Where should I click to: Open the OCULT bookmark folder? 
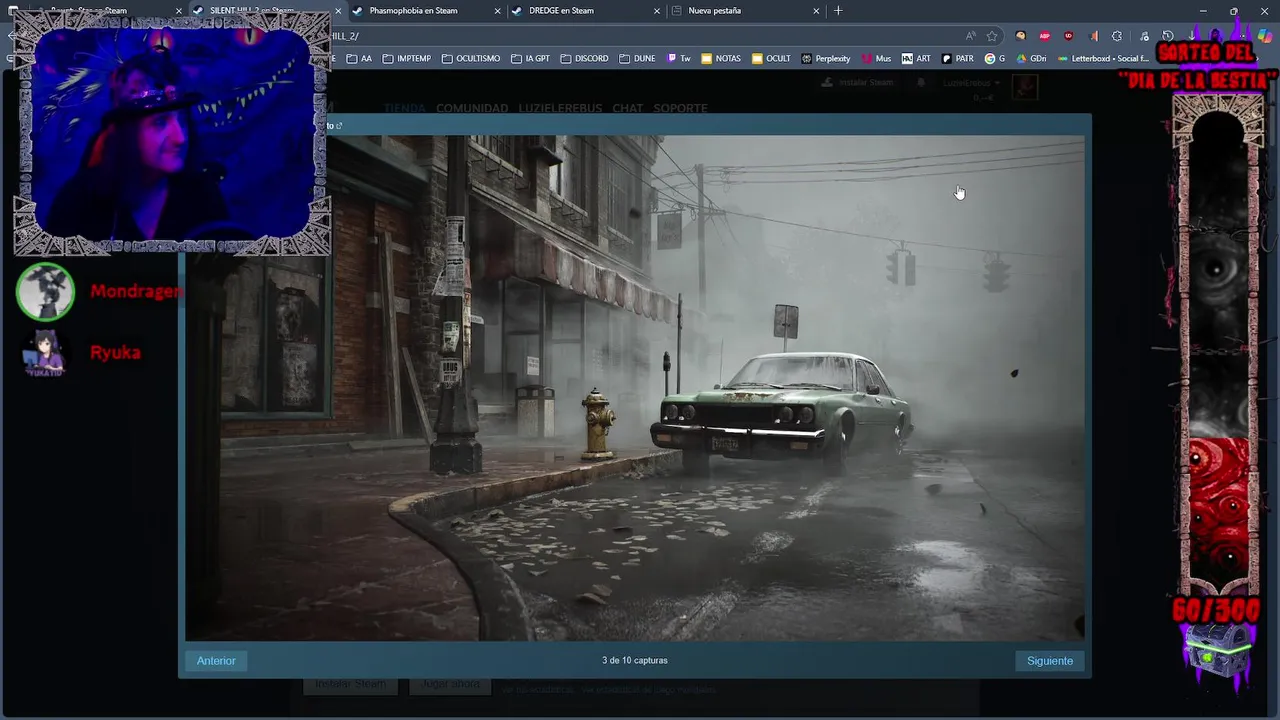[x=771, y=59]
